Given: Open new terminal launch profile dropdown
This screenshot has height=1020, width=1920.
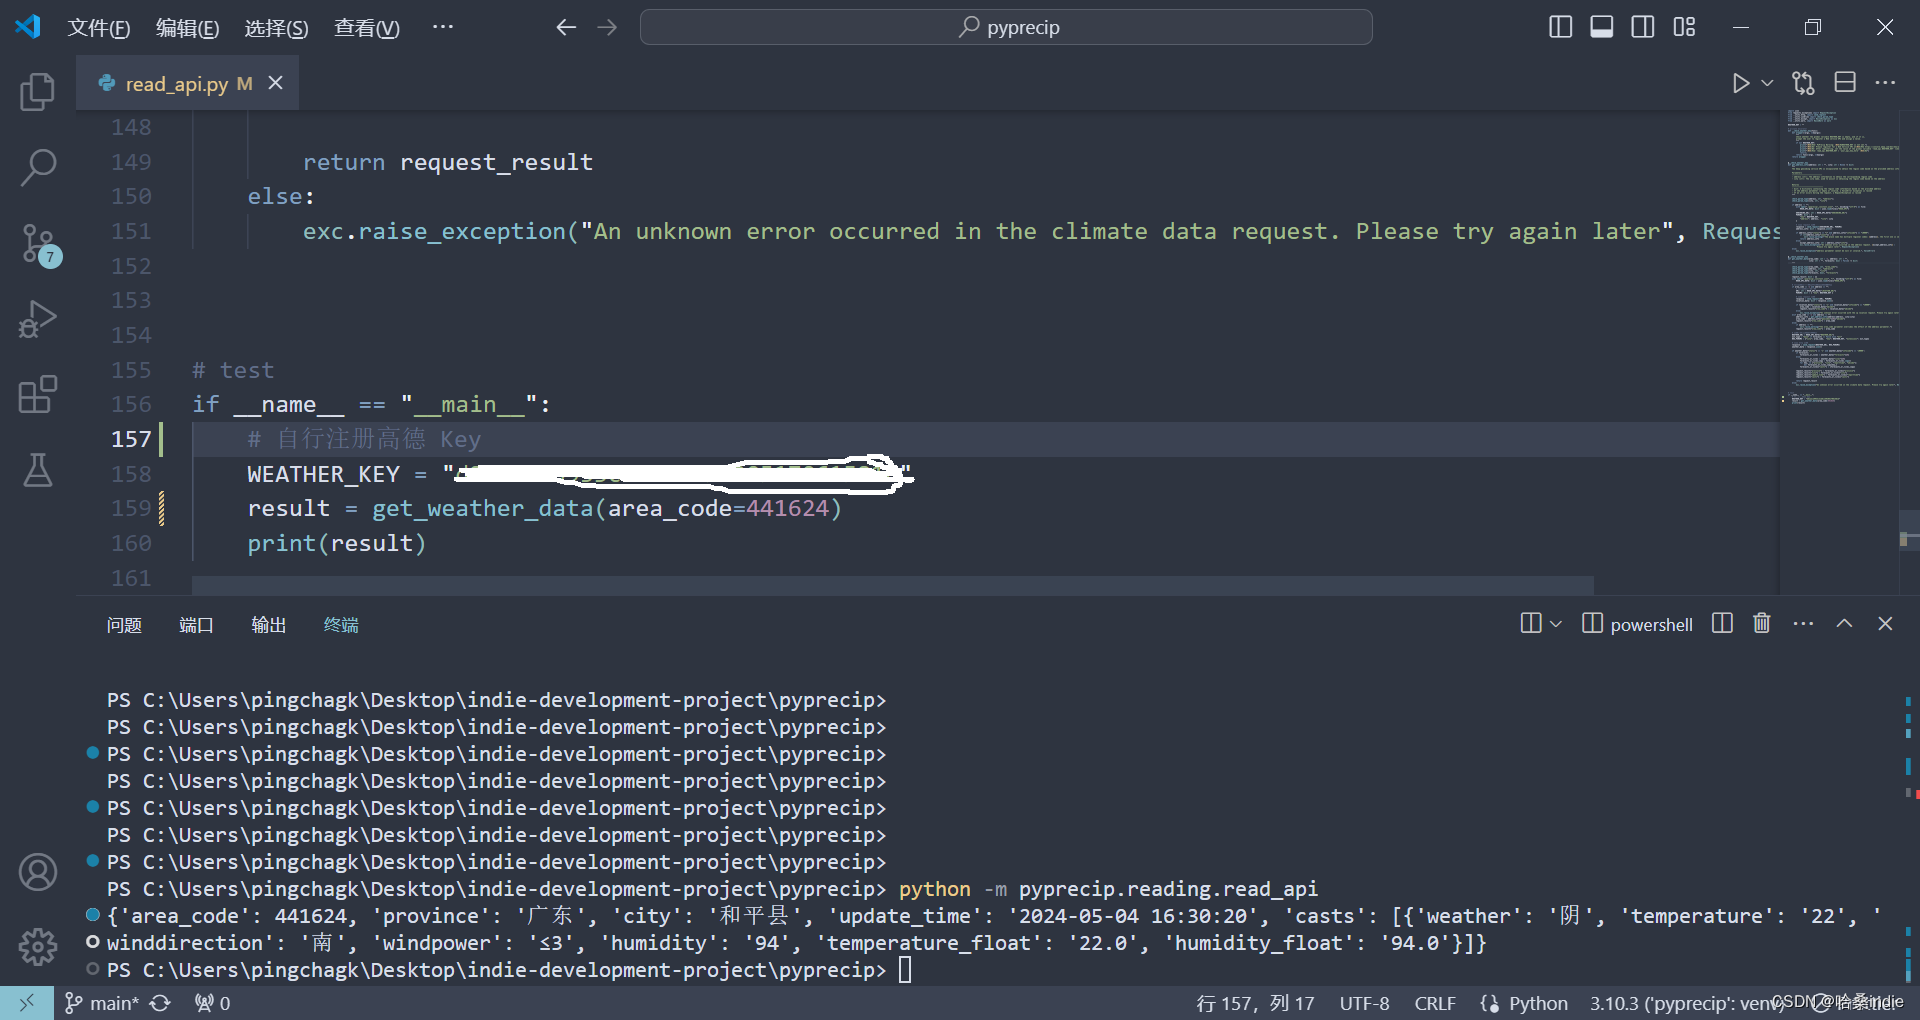Looking at the screenshot, I should (1555, 624).
